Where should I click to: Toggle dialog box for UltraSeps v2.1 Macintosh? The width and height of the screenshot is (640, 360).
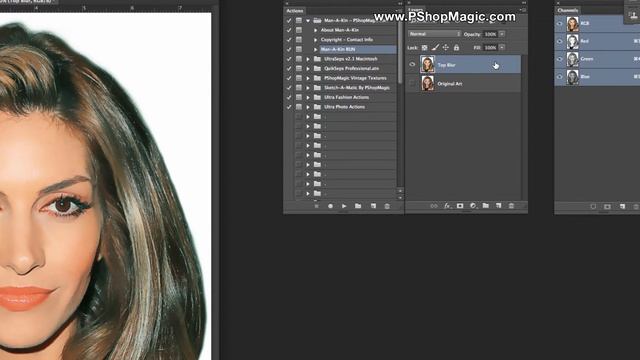coord(299,59)
